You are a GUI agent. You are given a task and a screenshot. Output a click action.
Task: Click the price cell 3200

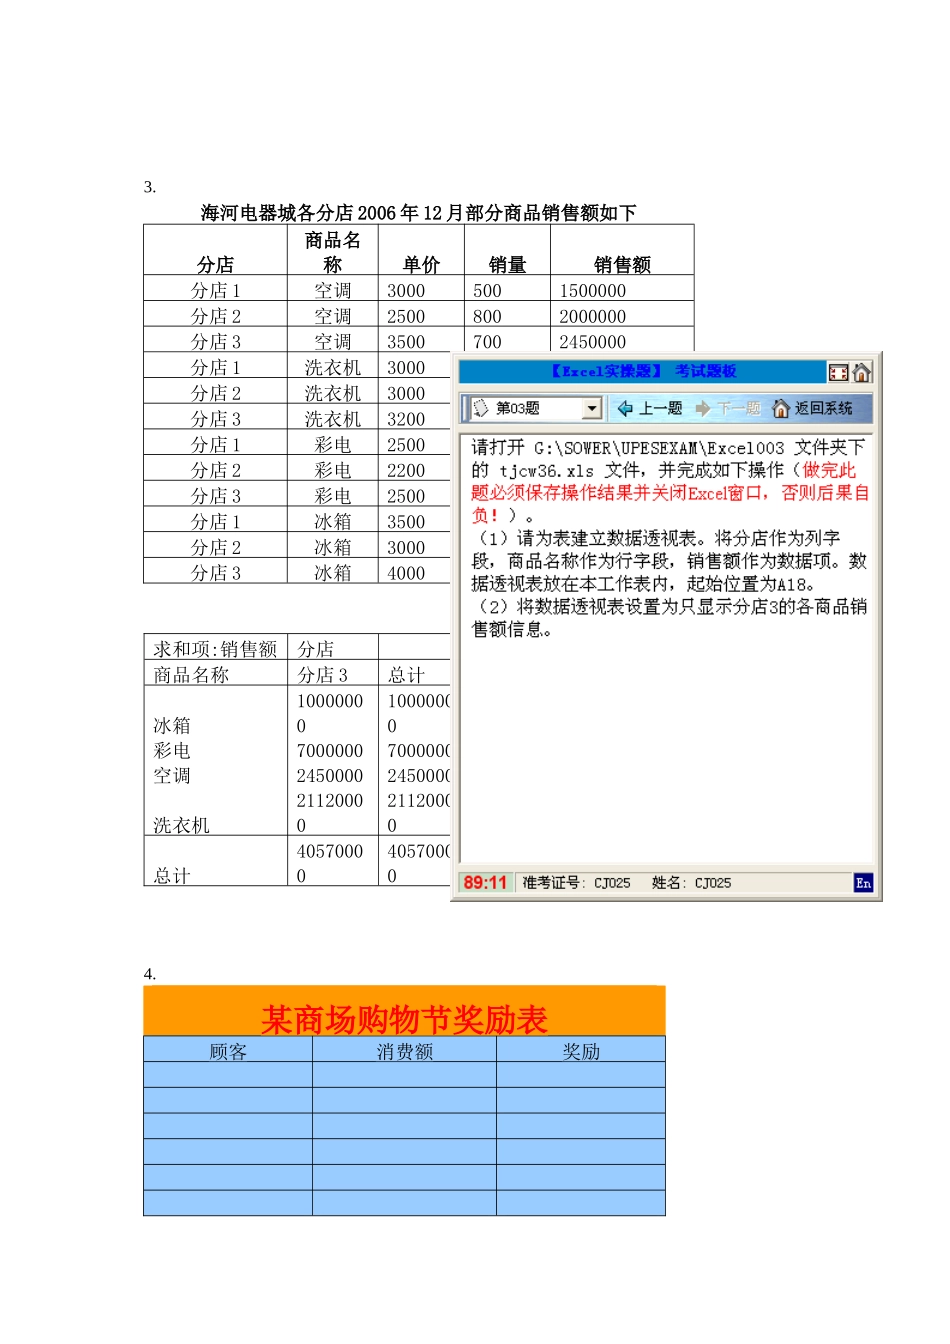point(406,419)
